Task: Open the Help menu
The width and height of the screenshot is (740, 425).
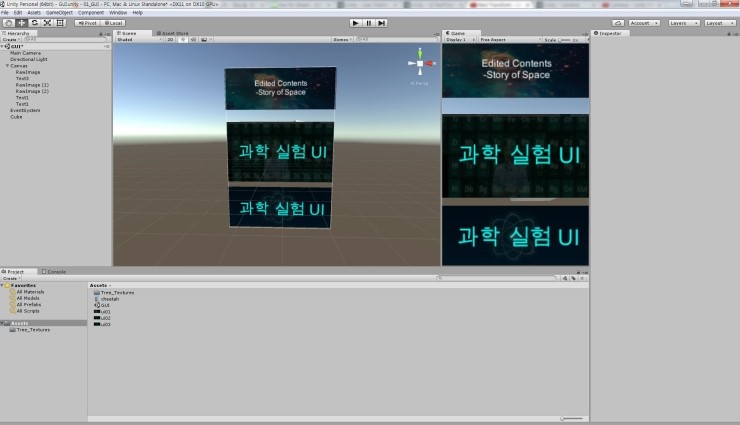Action: pyautogui.click(x=137, y=13)
